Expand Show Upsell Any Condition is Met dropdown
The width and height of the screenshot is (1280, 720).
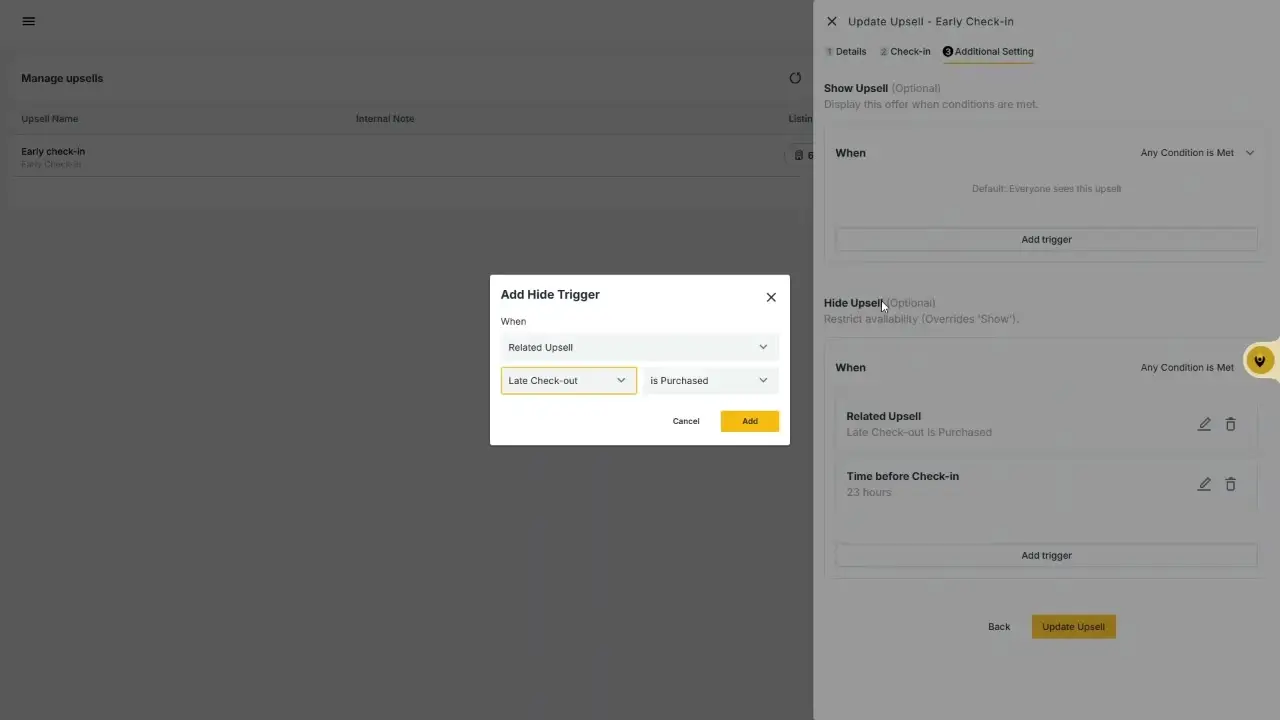click(1197, 153)
